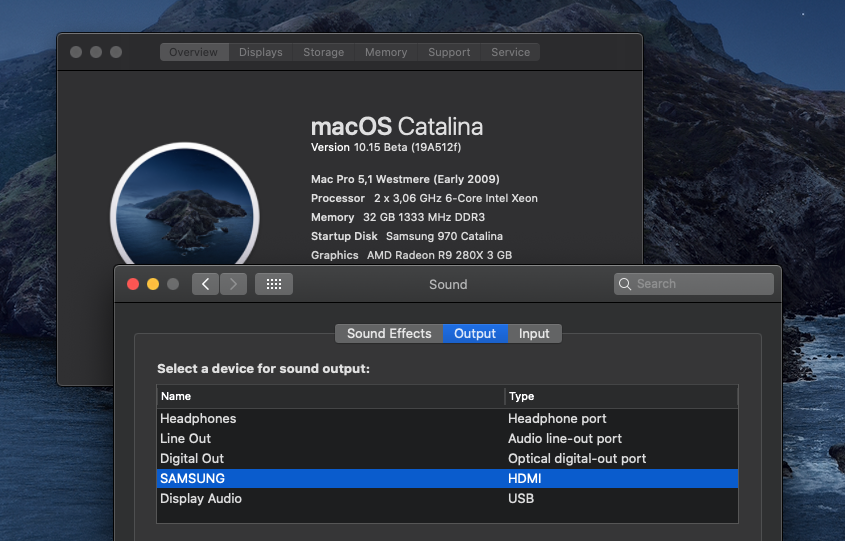Click 'Samsung 970 Catalina' startup disk text
The height and width of the screenshot is (541, 845).
point(444,236)
